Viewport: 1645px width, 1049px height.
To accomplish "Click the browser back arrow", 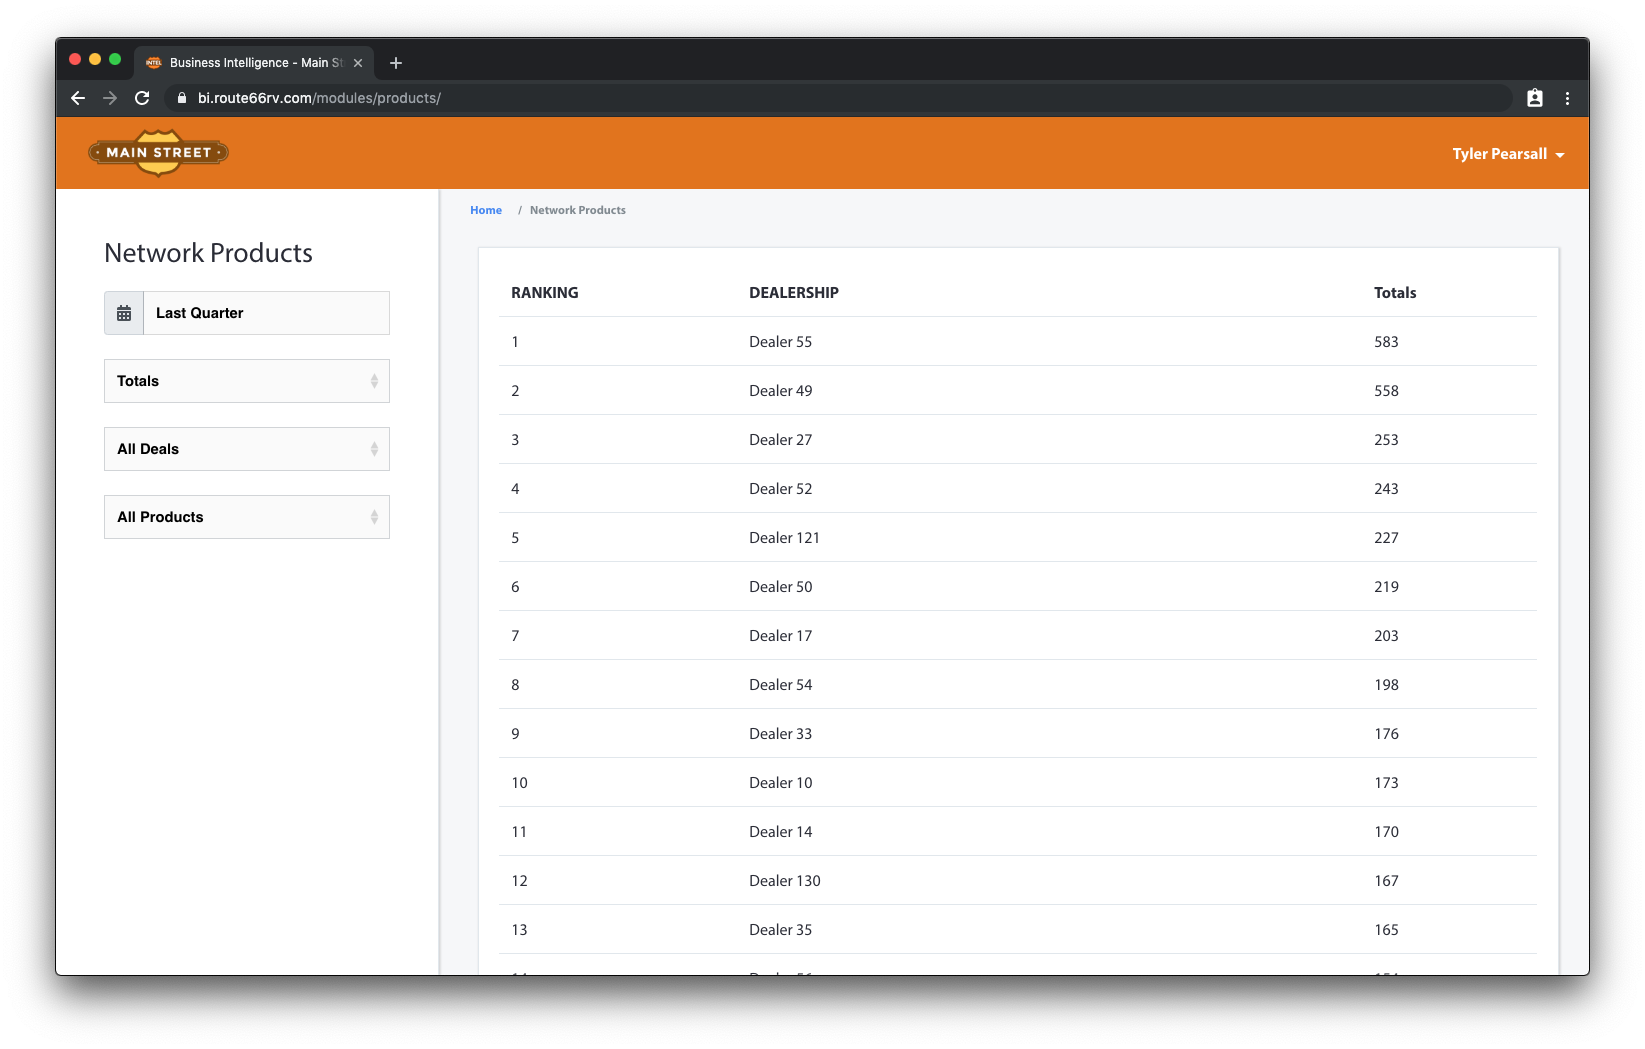I will pyautogui.click(x=78, y=98).
